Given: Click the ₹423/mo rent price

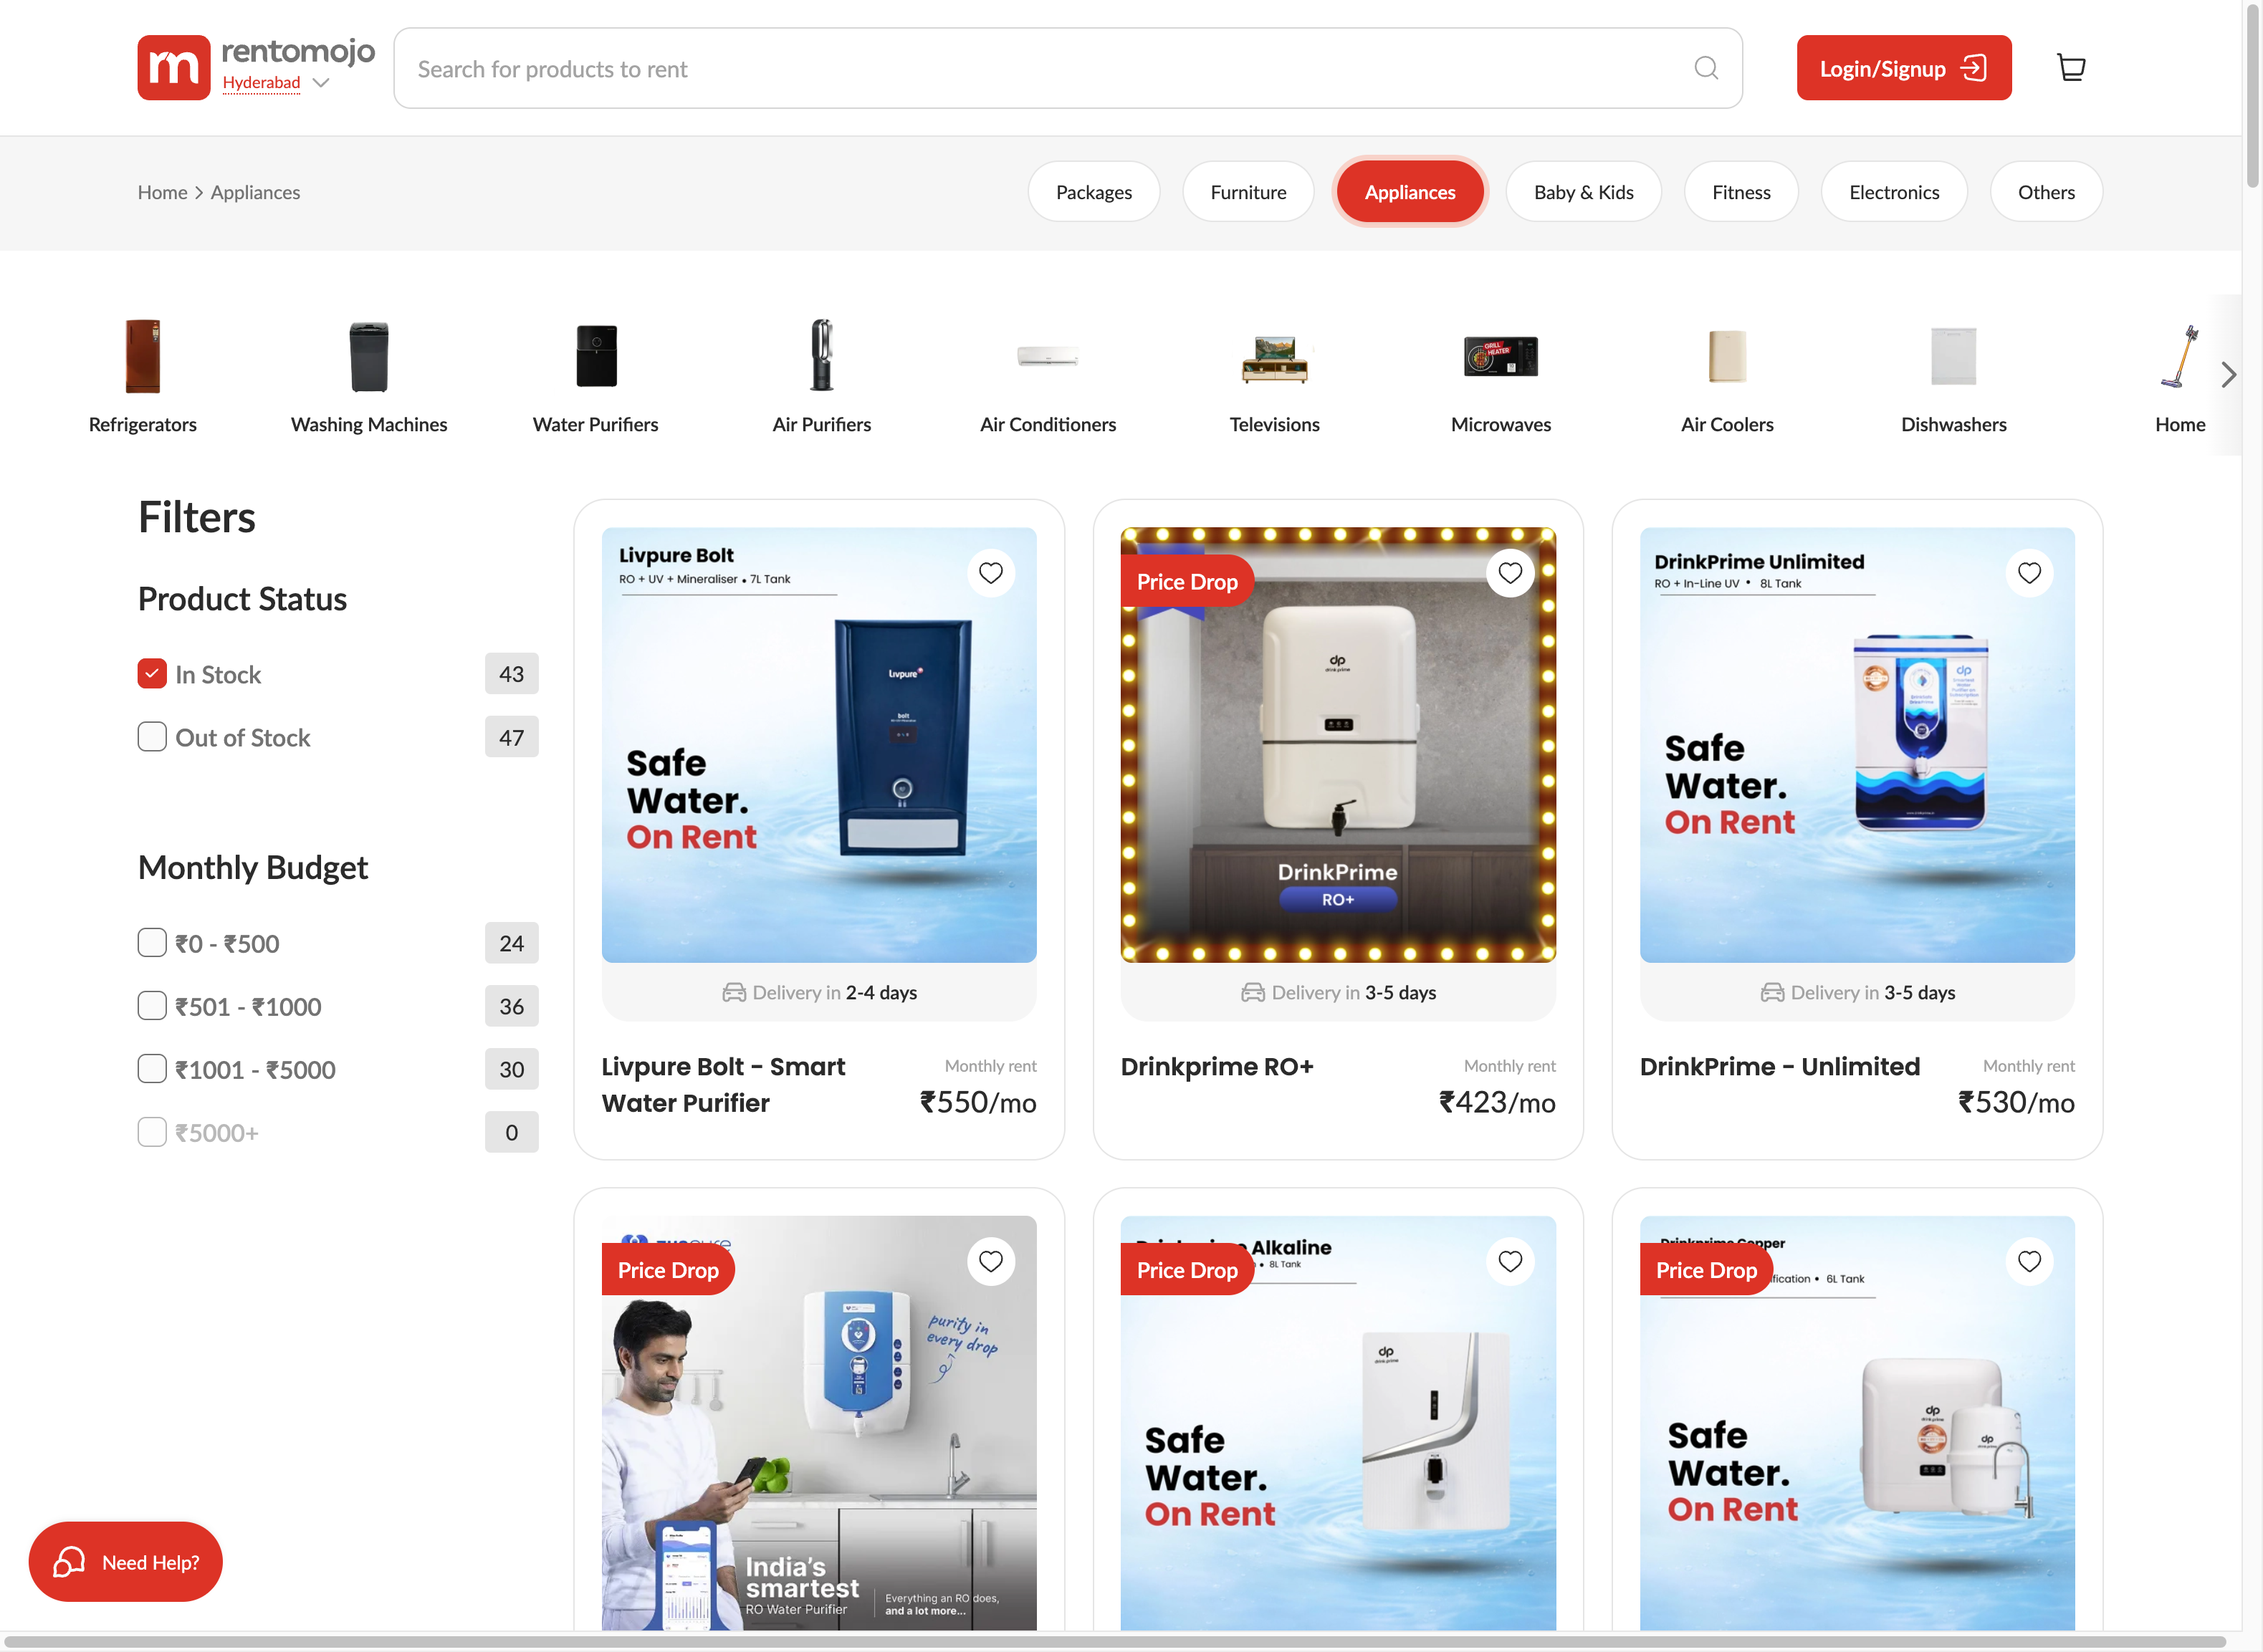Looking at the screenshot, I should tap(1497, 1102).
